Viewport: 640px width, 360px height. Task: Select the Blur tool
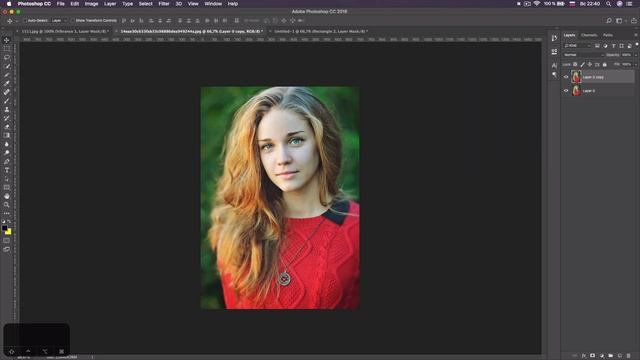click(x=7, y=144)
